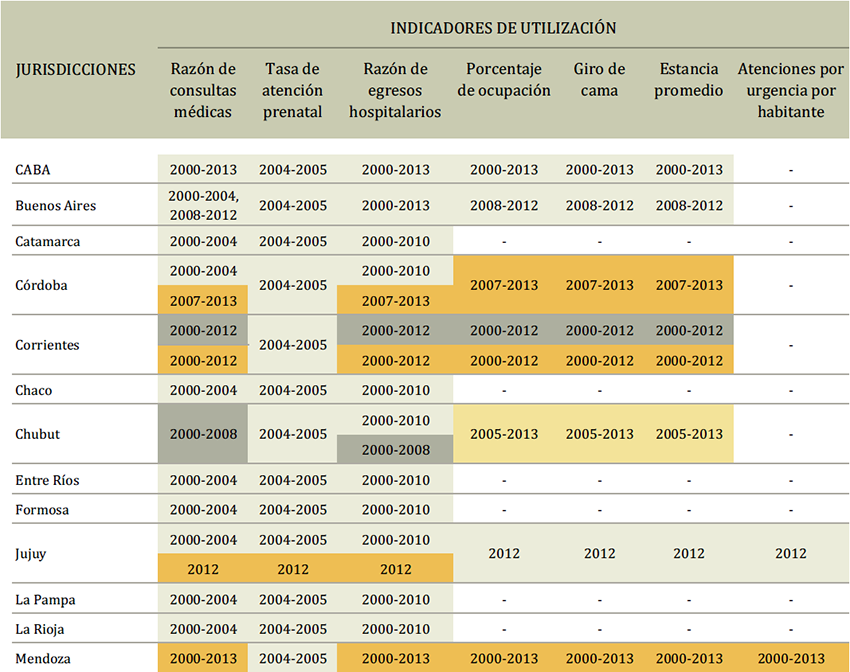Select the La Pampa 2004-2005 cell
Screen dimensions: 850x672
click(x=292, y=600)
